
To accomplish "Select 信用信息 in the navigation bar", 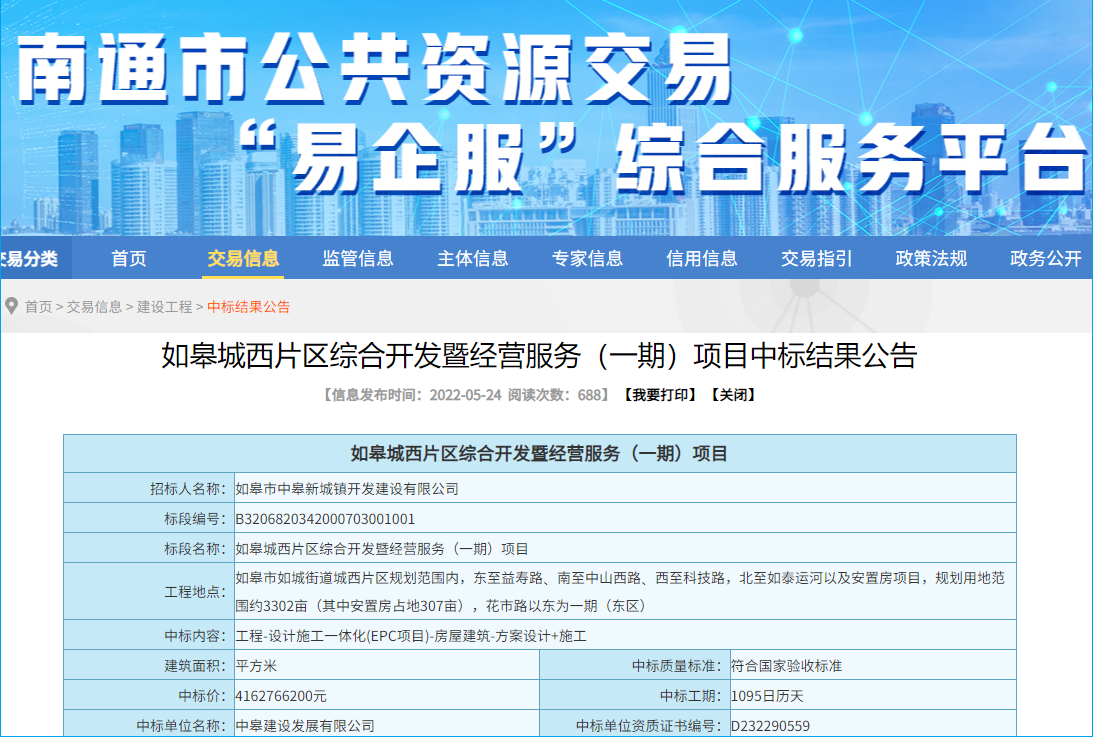I will tap(702, 259).
